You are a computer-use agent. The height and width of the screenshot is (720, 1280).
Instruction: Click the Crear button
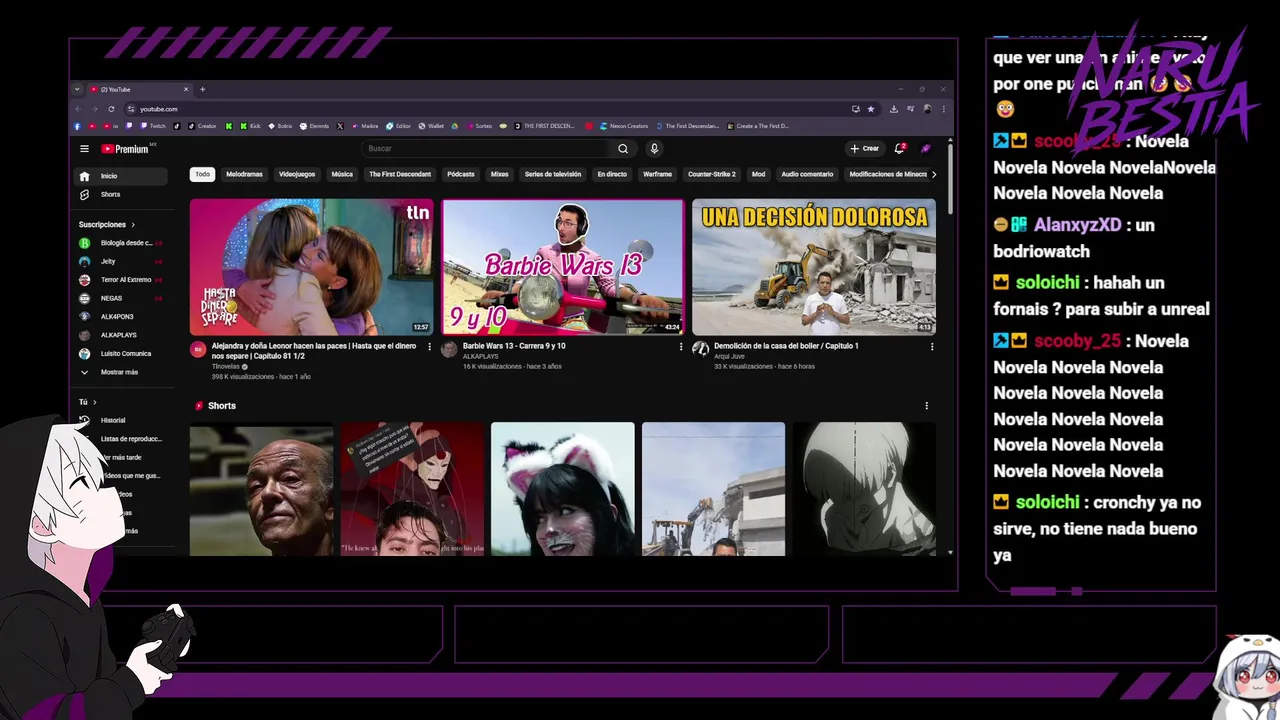pyautogui.click(x=864, y=149)
